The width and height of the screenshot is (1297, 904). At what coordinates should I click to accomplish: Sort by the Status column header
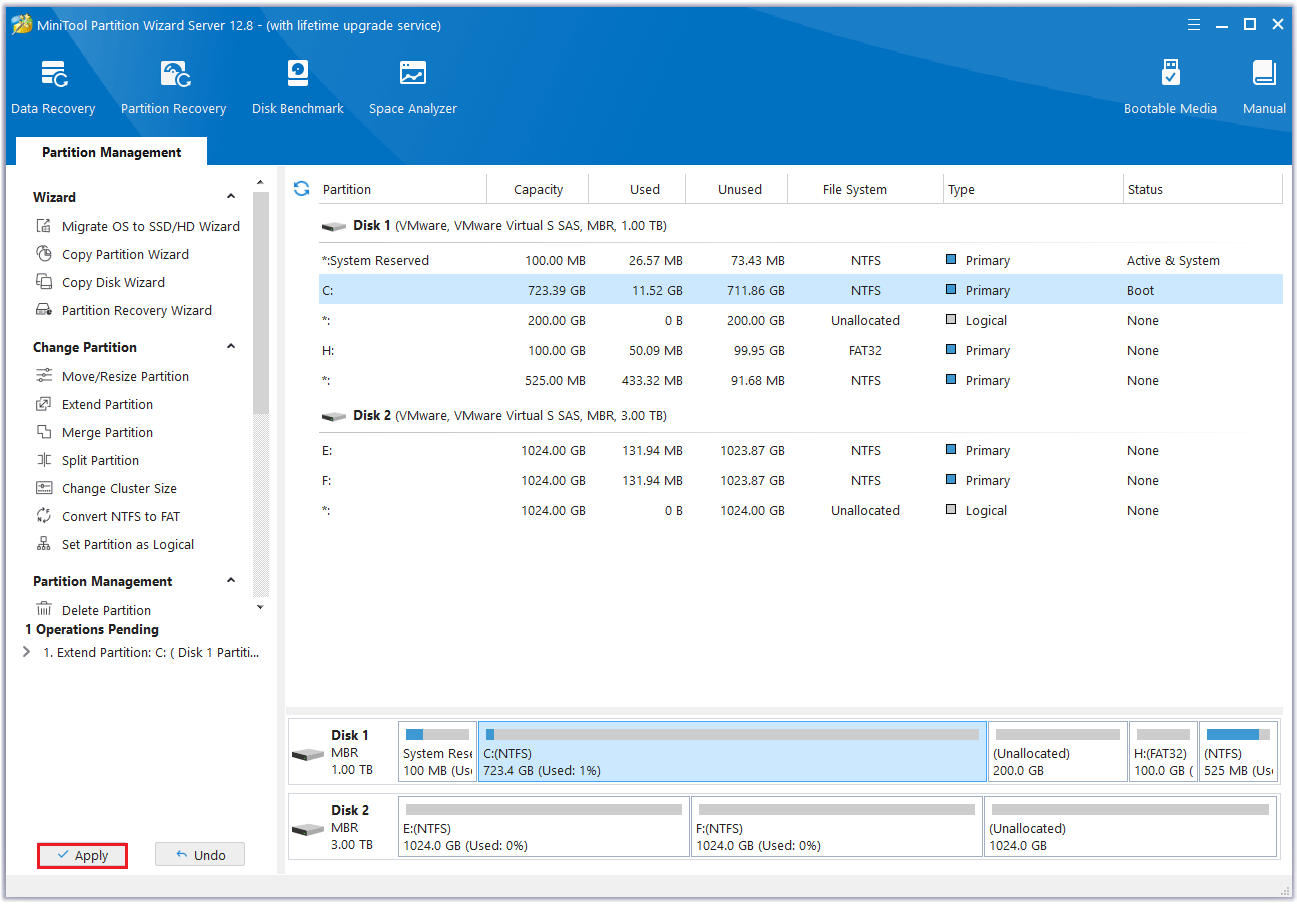click(x=1203, y=189)
